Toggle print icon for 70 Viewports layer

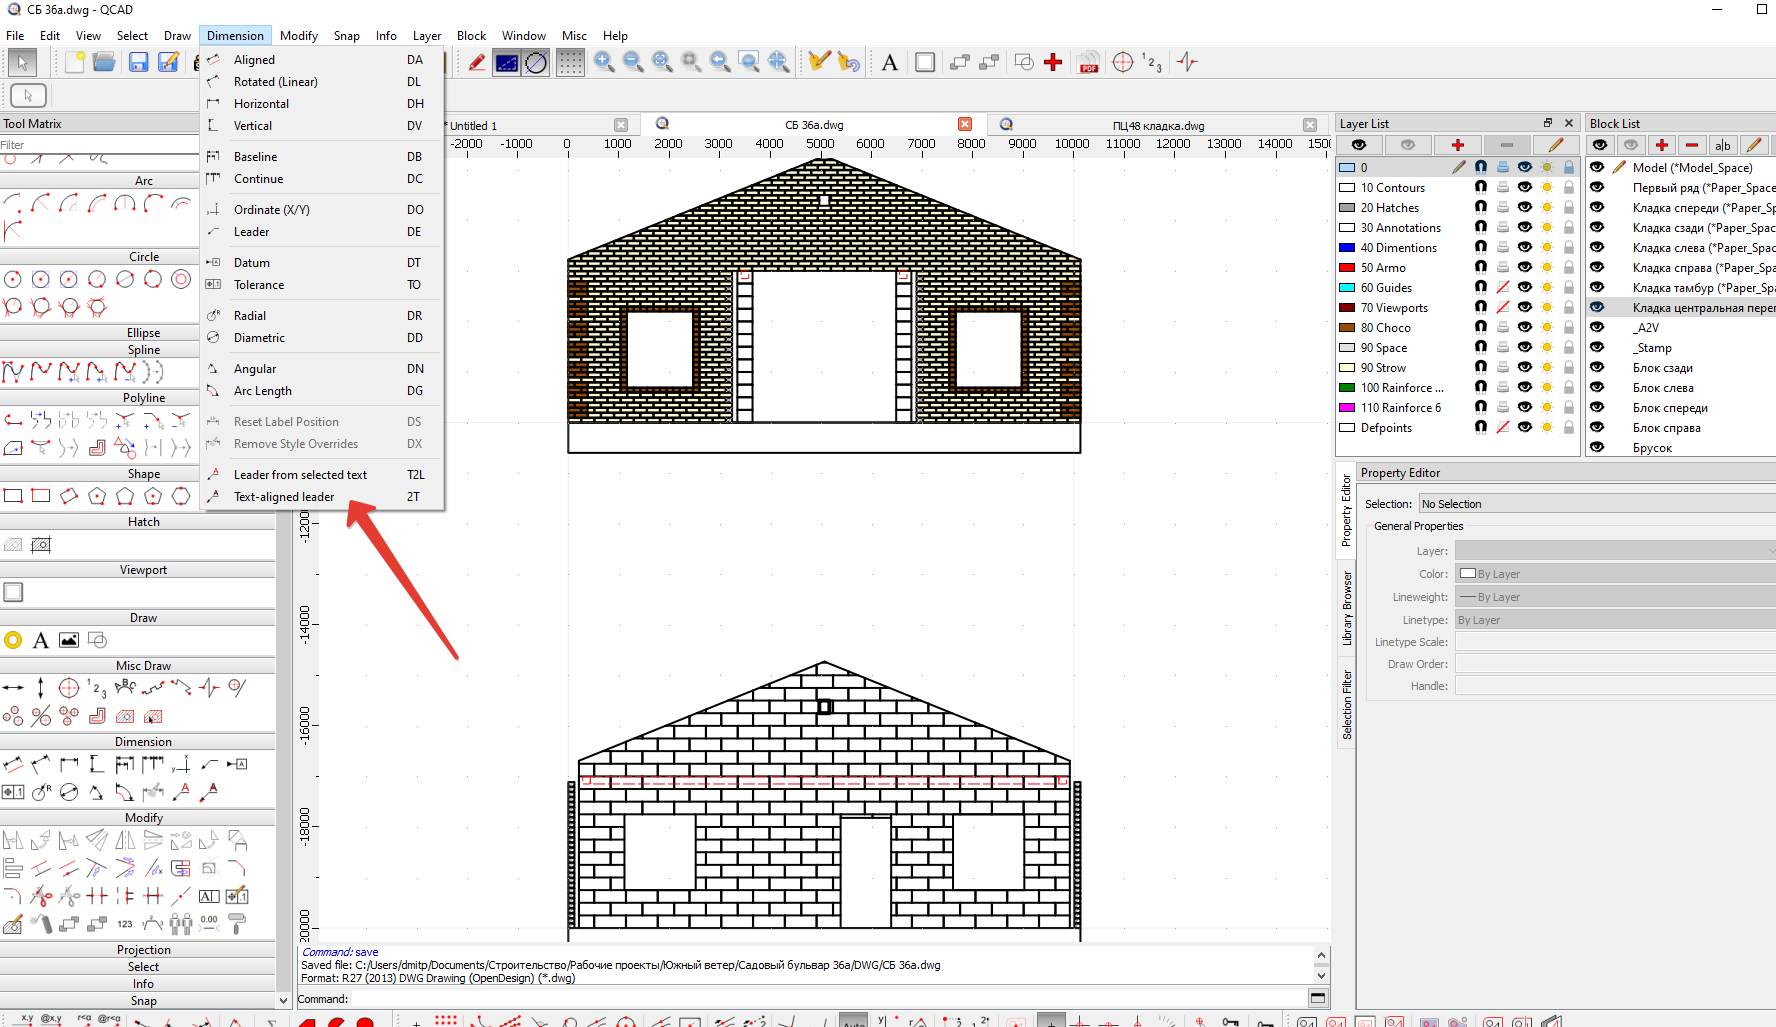pyautogui.click(x=1503, y=307)
